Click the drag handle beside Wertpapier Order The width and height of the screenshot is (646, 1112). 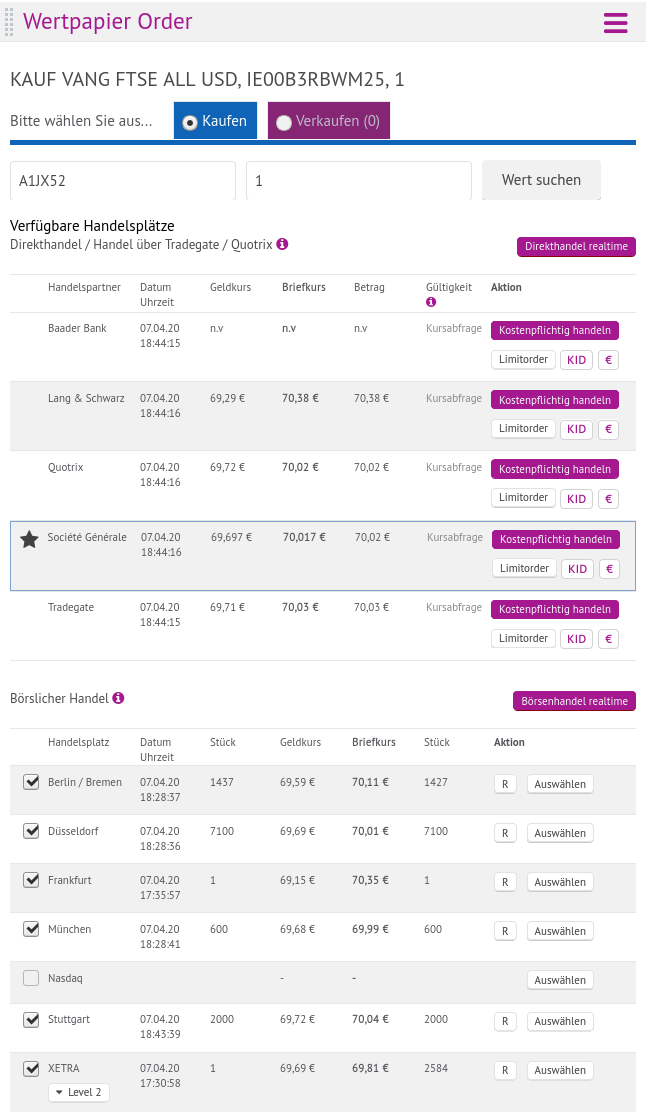click(9, 21)
